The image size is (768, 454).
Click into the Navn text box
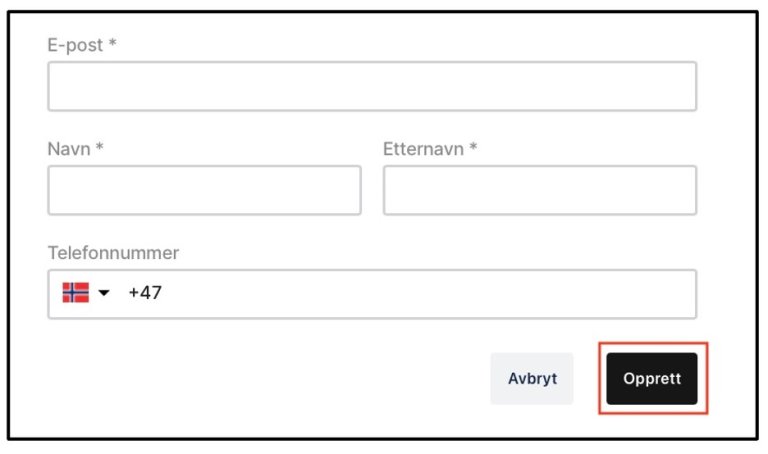coord(204,190)
